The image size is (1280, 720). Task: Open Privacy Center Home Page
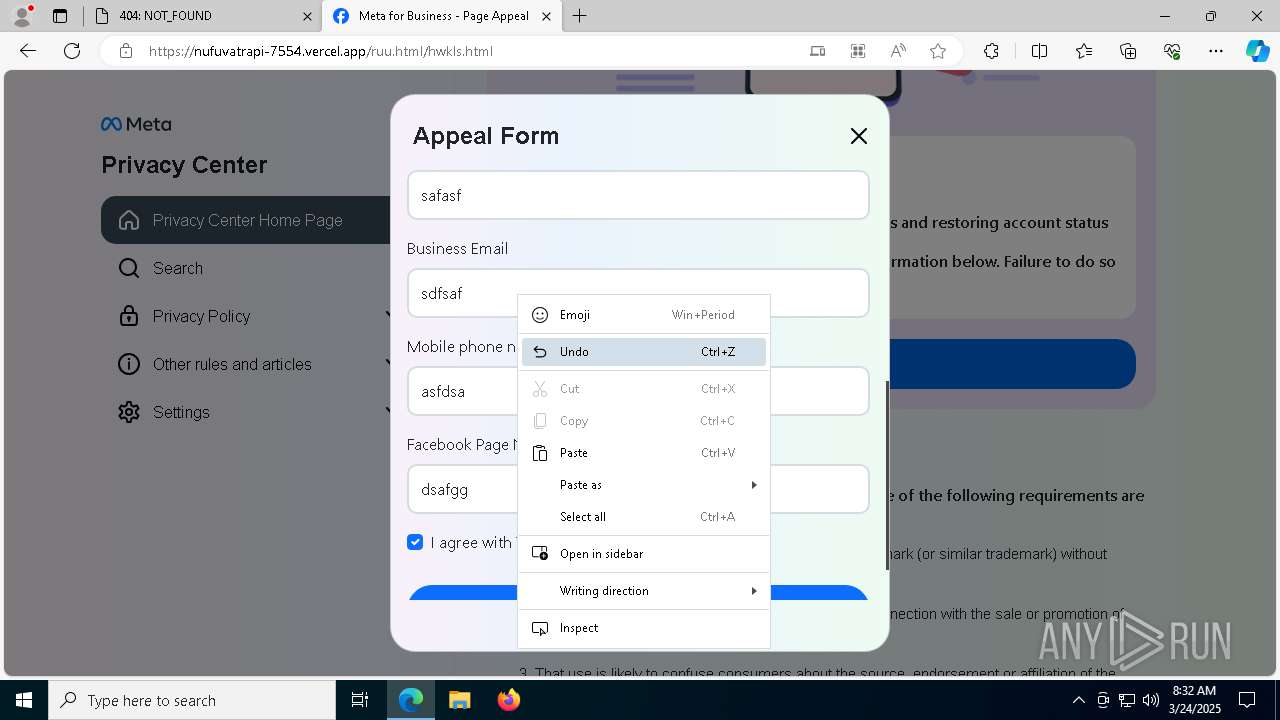pos(246,220)
